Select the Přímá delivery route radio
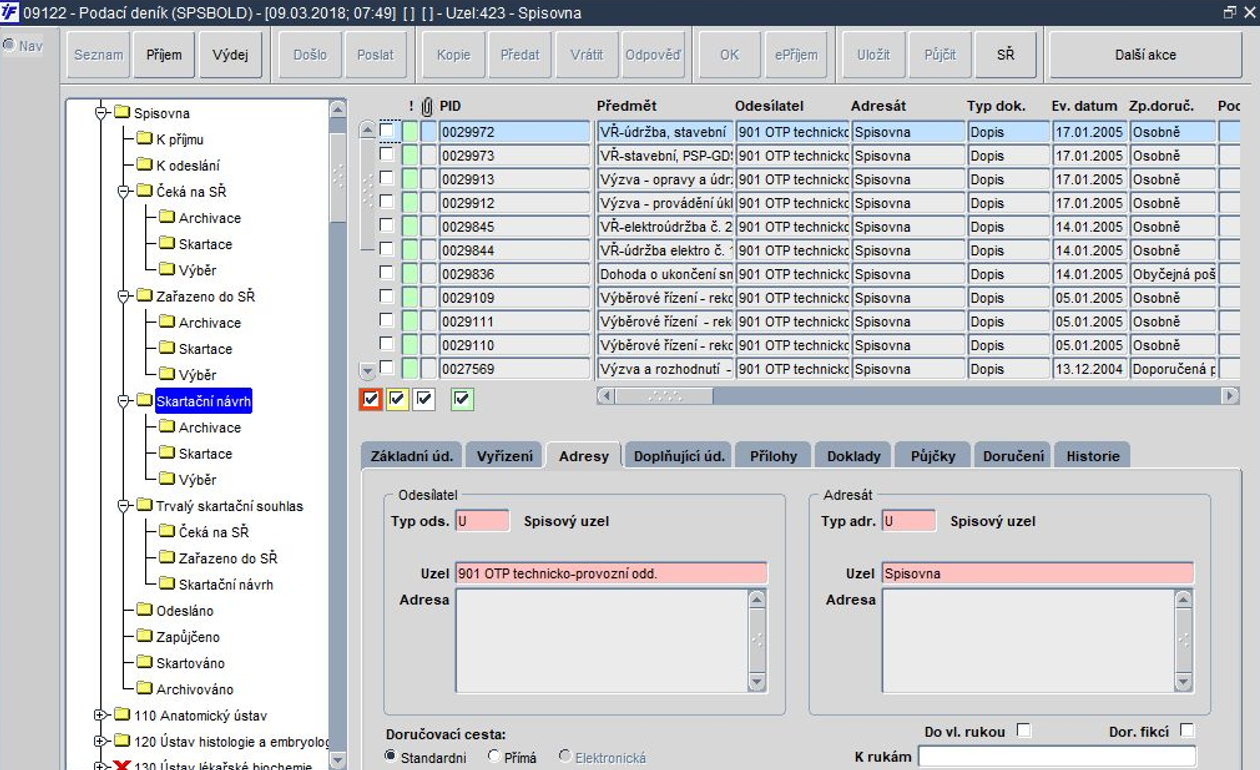Screen dimensions: 1260x770 coord(494,757)
